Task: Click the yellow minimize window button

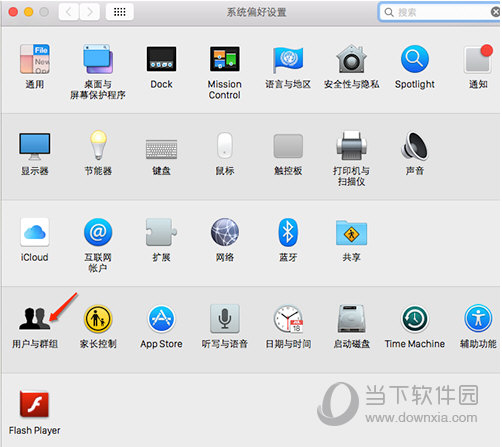Action: pyautogui.click(x=29, y=12)
